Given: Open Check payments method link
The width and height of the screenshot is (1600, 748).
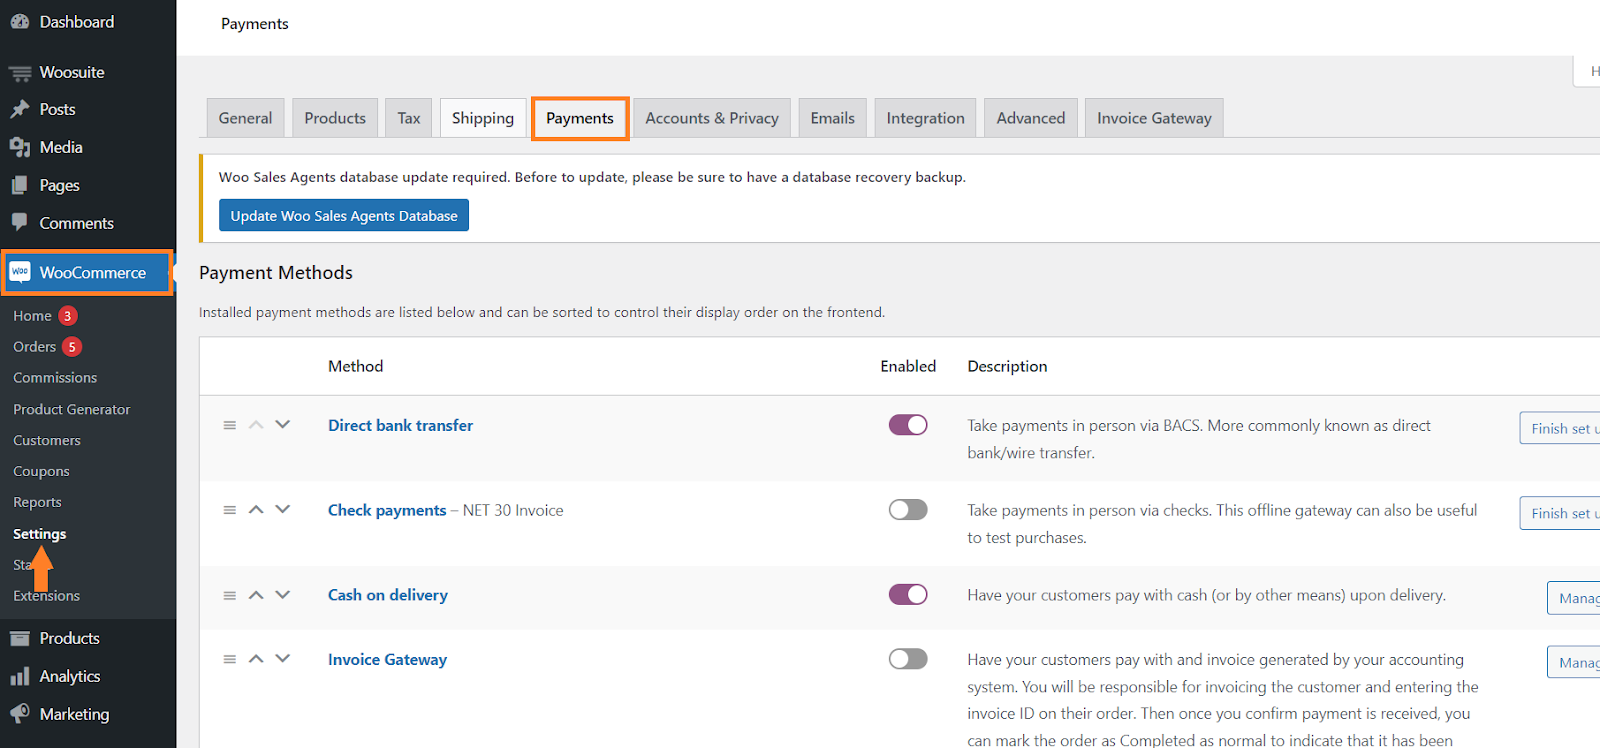Looking at the screenshot, I should [387, 510].
